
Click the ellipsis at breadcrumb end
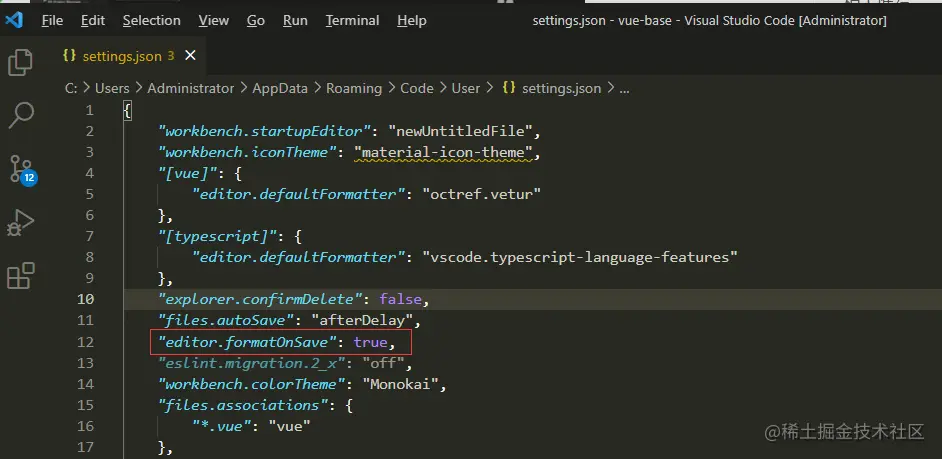624,89
